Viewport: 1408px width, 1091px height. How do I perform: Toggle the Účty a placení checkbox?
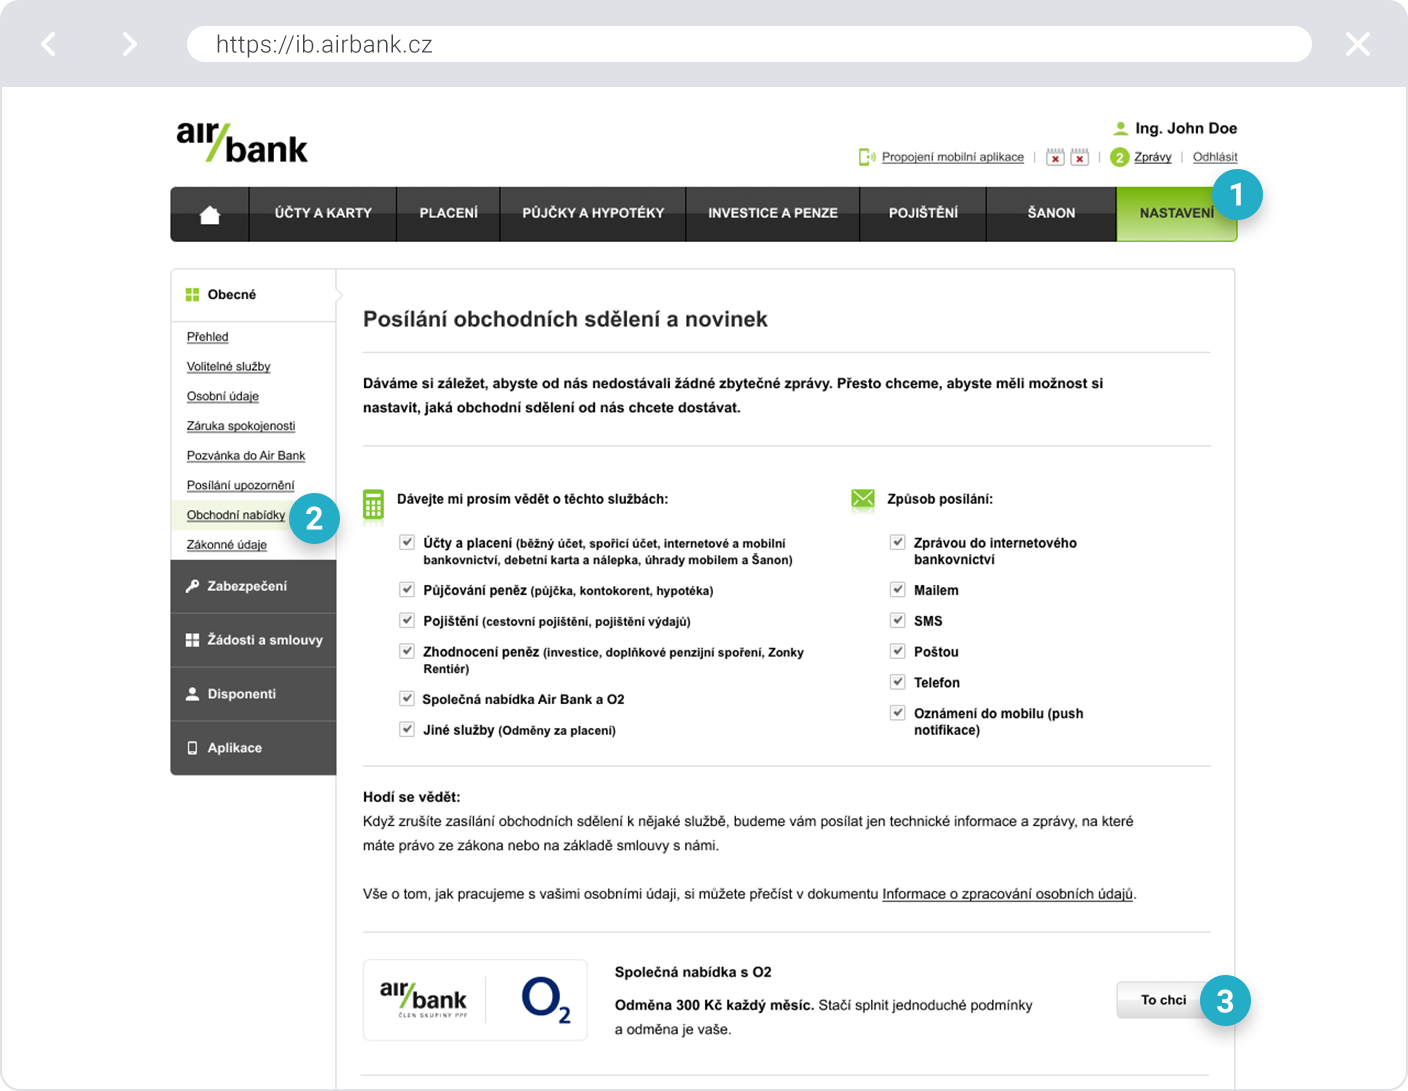pos(407,542)
